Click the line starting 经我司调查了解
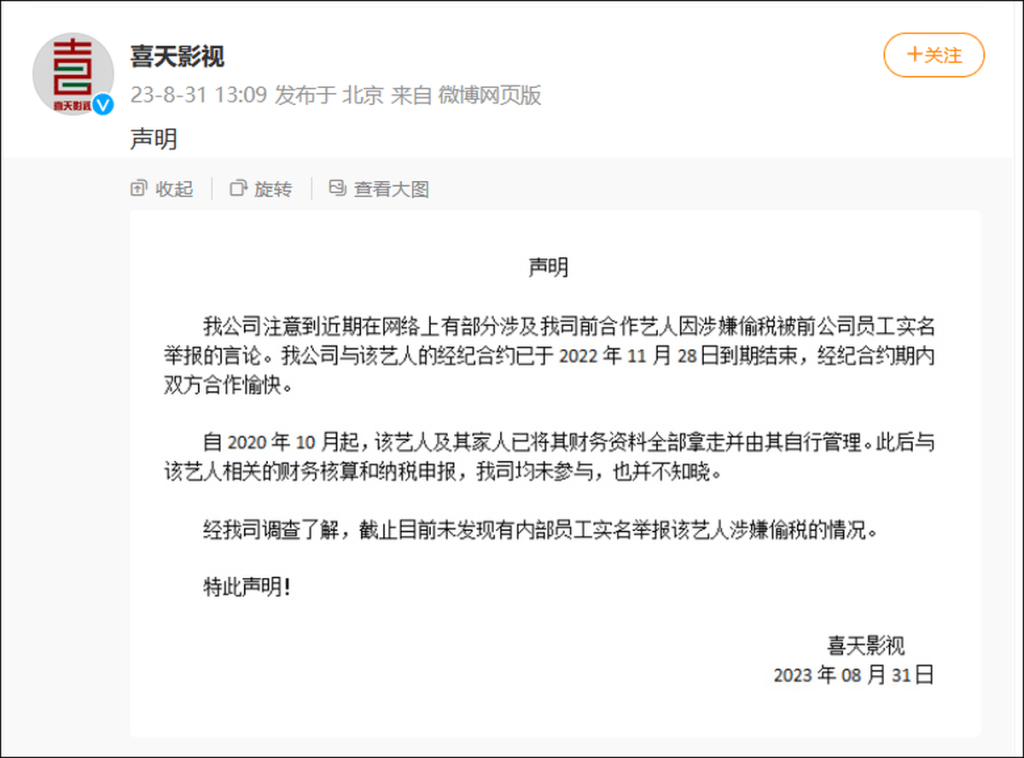 click(541, 529)
